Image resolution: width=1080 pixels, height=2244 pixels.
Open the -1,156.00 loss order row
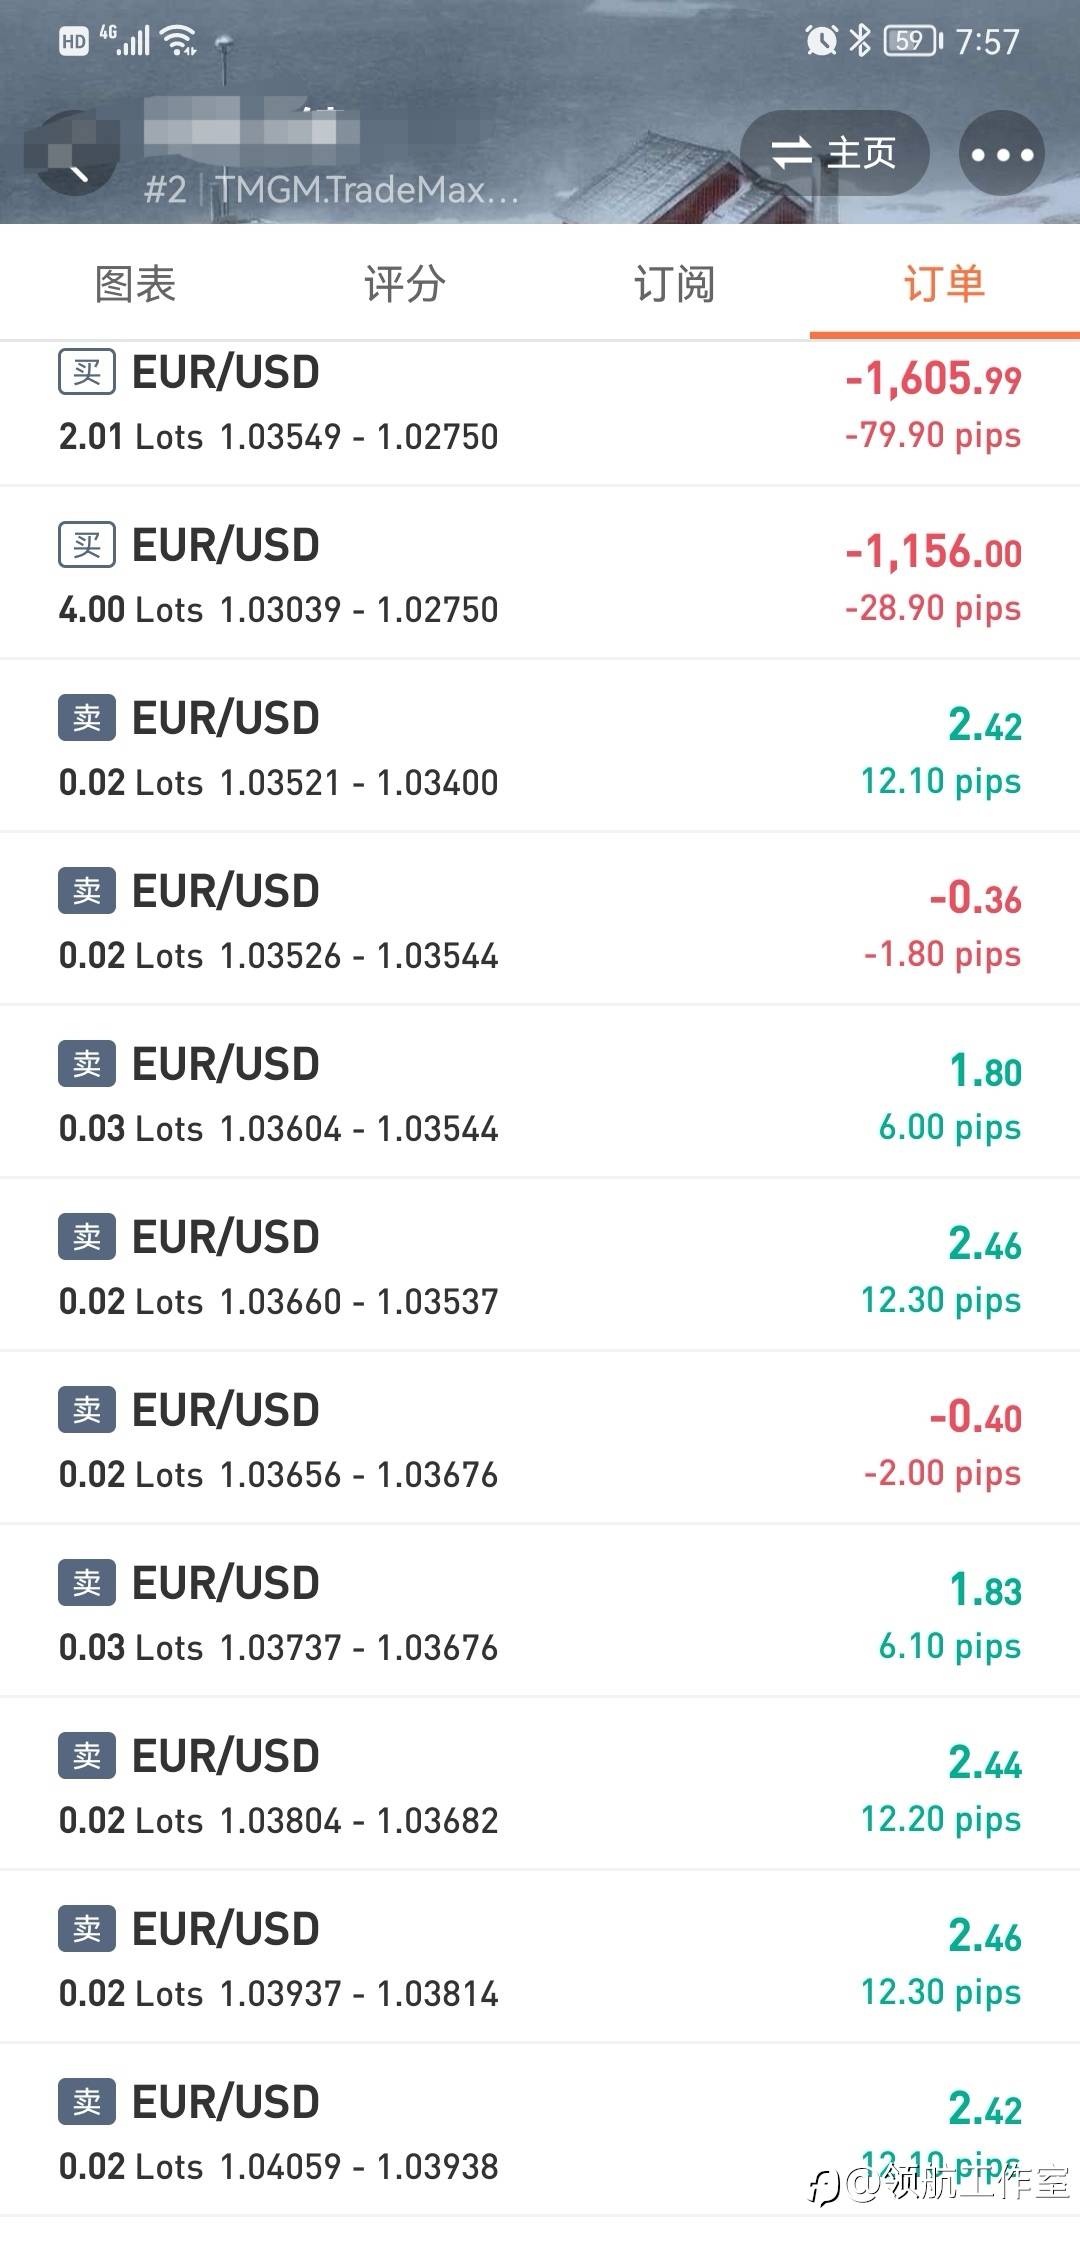point(540,577)
